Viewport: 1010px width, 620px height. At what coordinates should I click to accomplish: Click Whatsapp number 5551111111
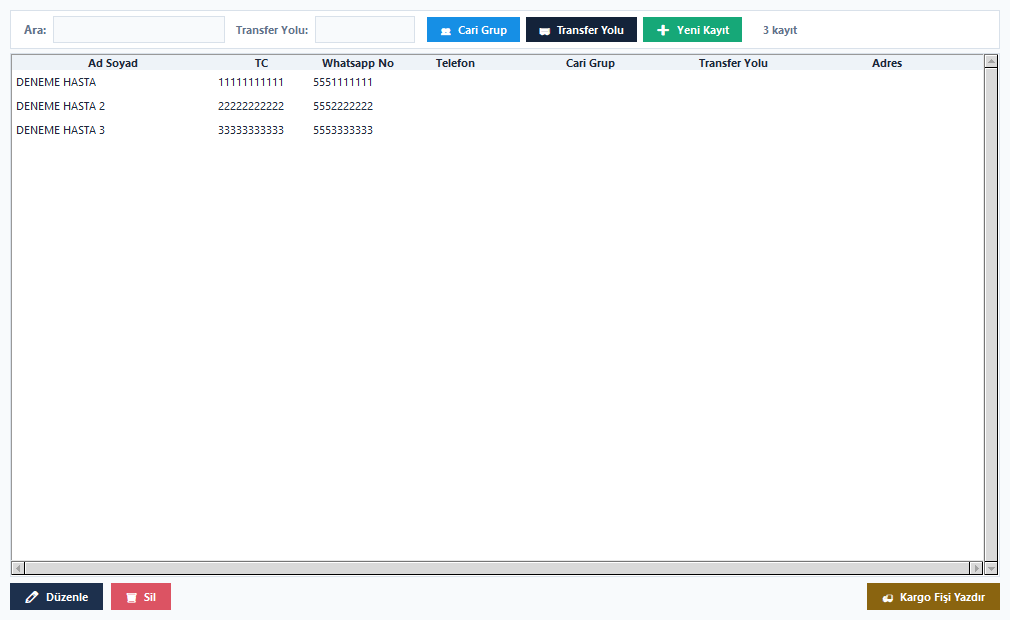click(x=343, y=82)
